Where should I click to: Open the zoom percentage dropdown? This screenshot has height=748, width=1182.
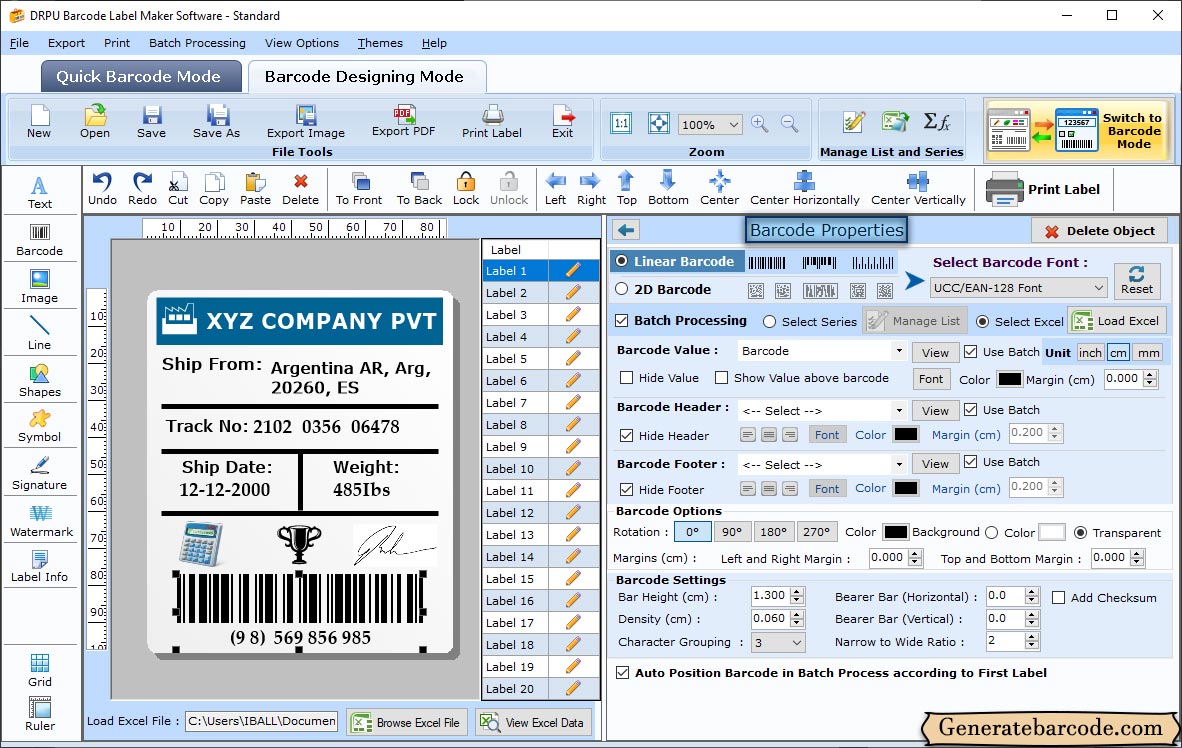[x=710, y=124]
